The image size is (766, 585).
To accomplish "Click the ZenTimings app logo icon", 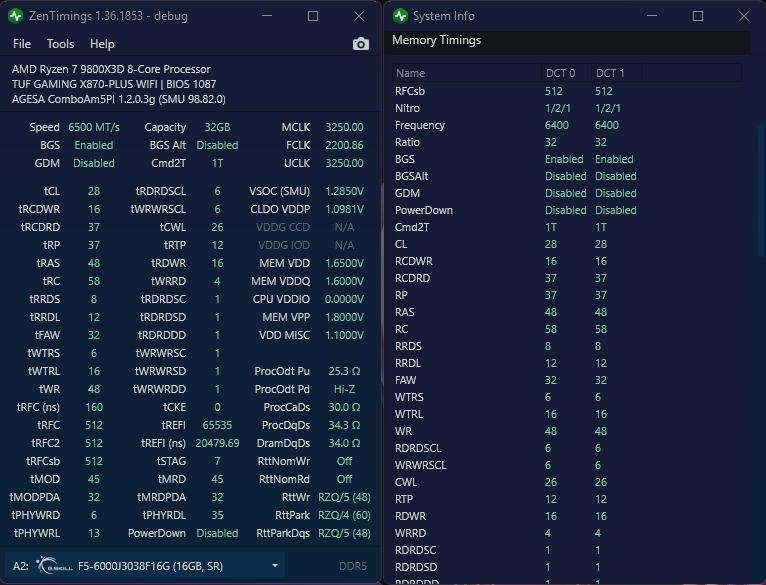I will pos(16,16).
